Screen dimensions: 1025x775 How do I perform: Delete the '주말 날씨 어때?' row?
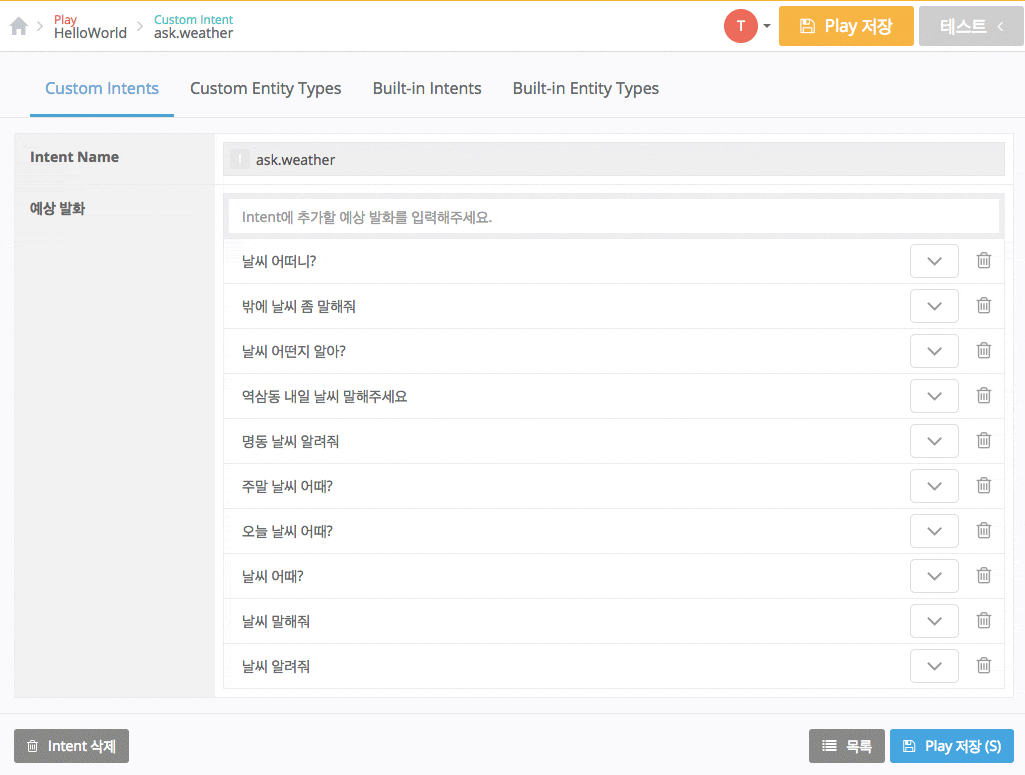(x=983, y=486)
